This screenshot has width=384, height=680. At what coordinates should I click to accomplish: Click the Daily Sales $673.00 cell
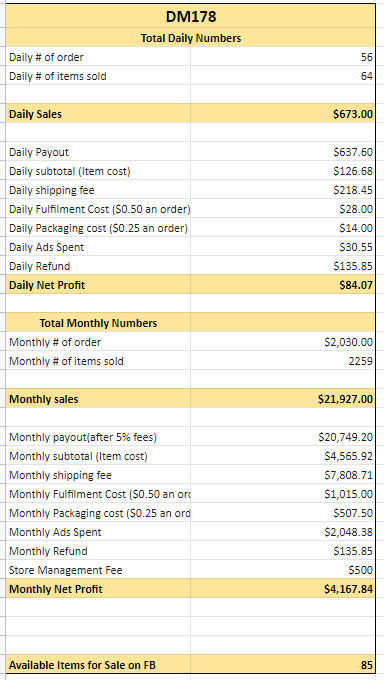283,114
